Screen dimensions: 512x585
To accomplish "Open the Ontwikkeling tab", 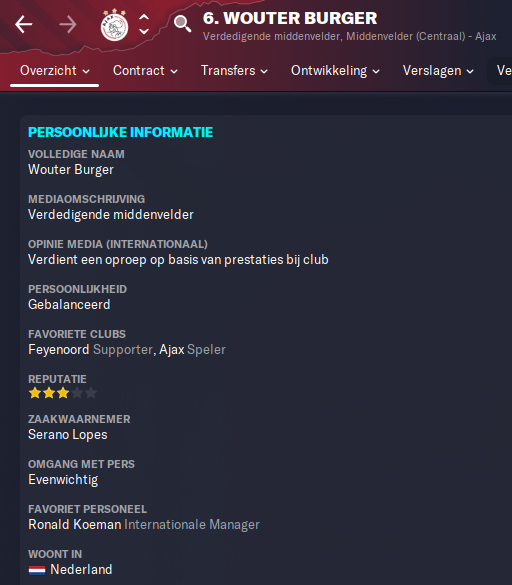I will [335, 71].
